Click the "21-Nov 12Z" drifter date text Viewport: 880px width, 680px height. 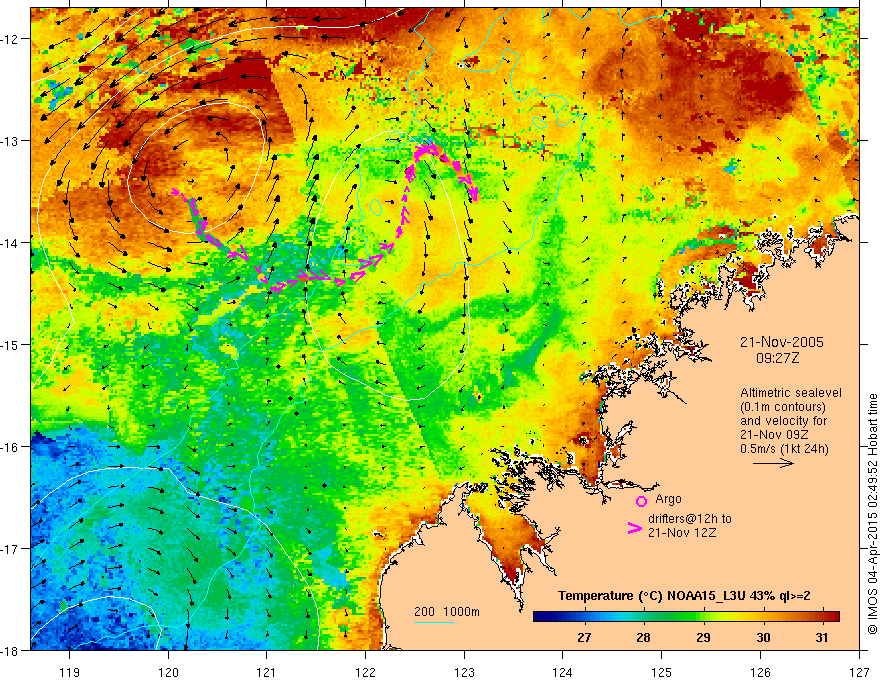(x=682, y=532)
